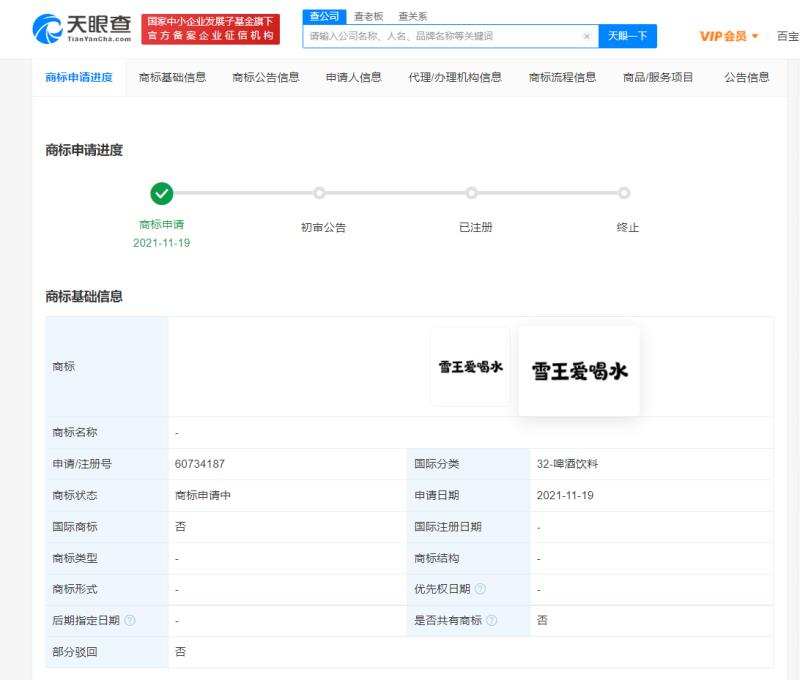800x680 pixels.
Task: Click the help icon beside 优先权日期
Action: point(479,589)
